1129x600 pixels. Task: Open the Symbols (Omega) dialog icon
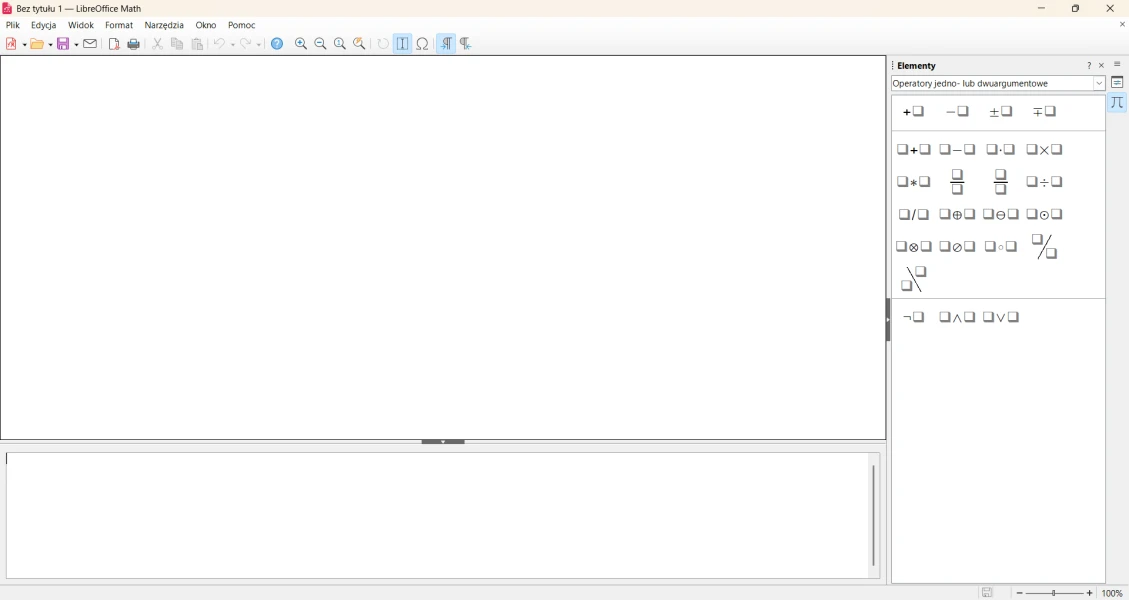pyautogui.click(x=423, y=44)
